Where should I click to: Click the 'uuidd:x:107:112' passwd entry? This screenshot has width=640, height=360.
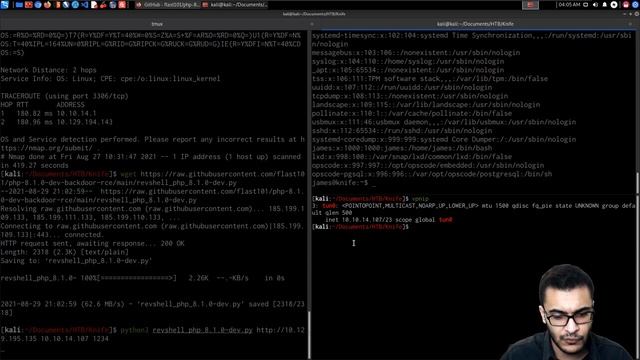[x=402, y=87]
